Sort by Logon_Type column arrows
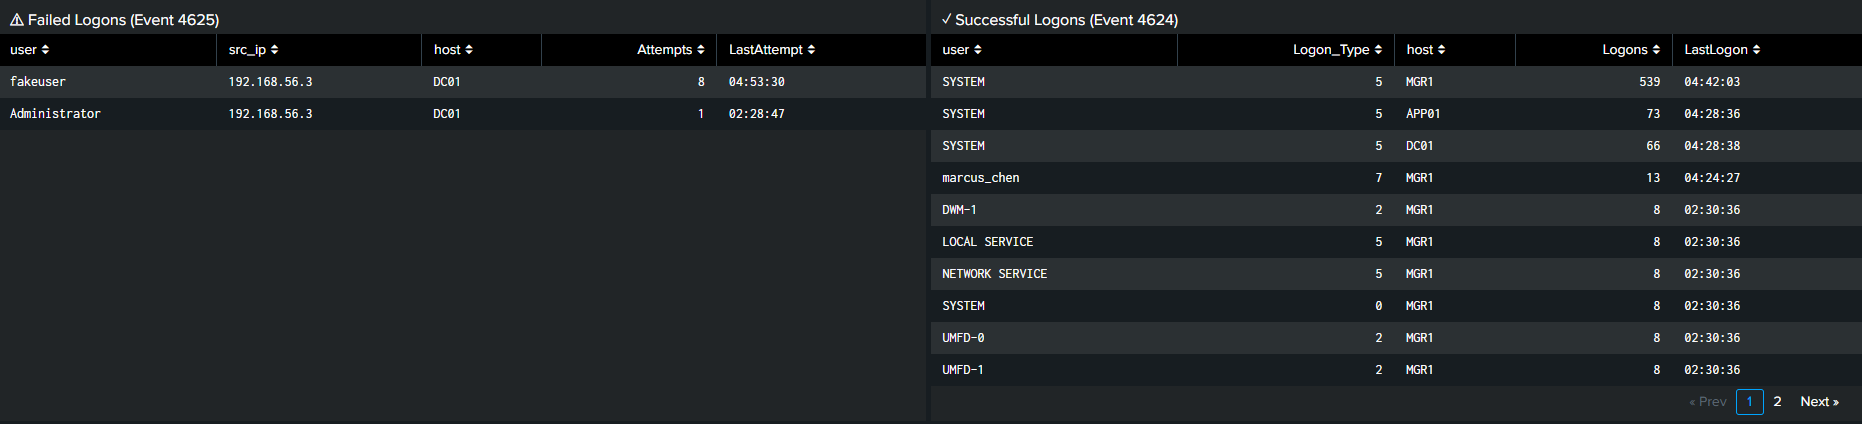 coord(1378,50)
